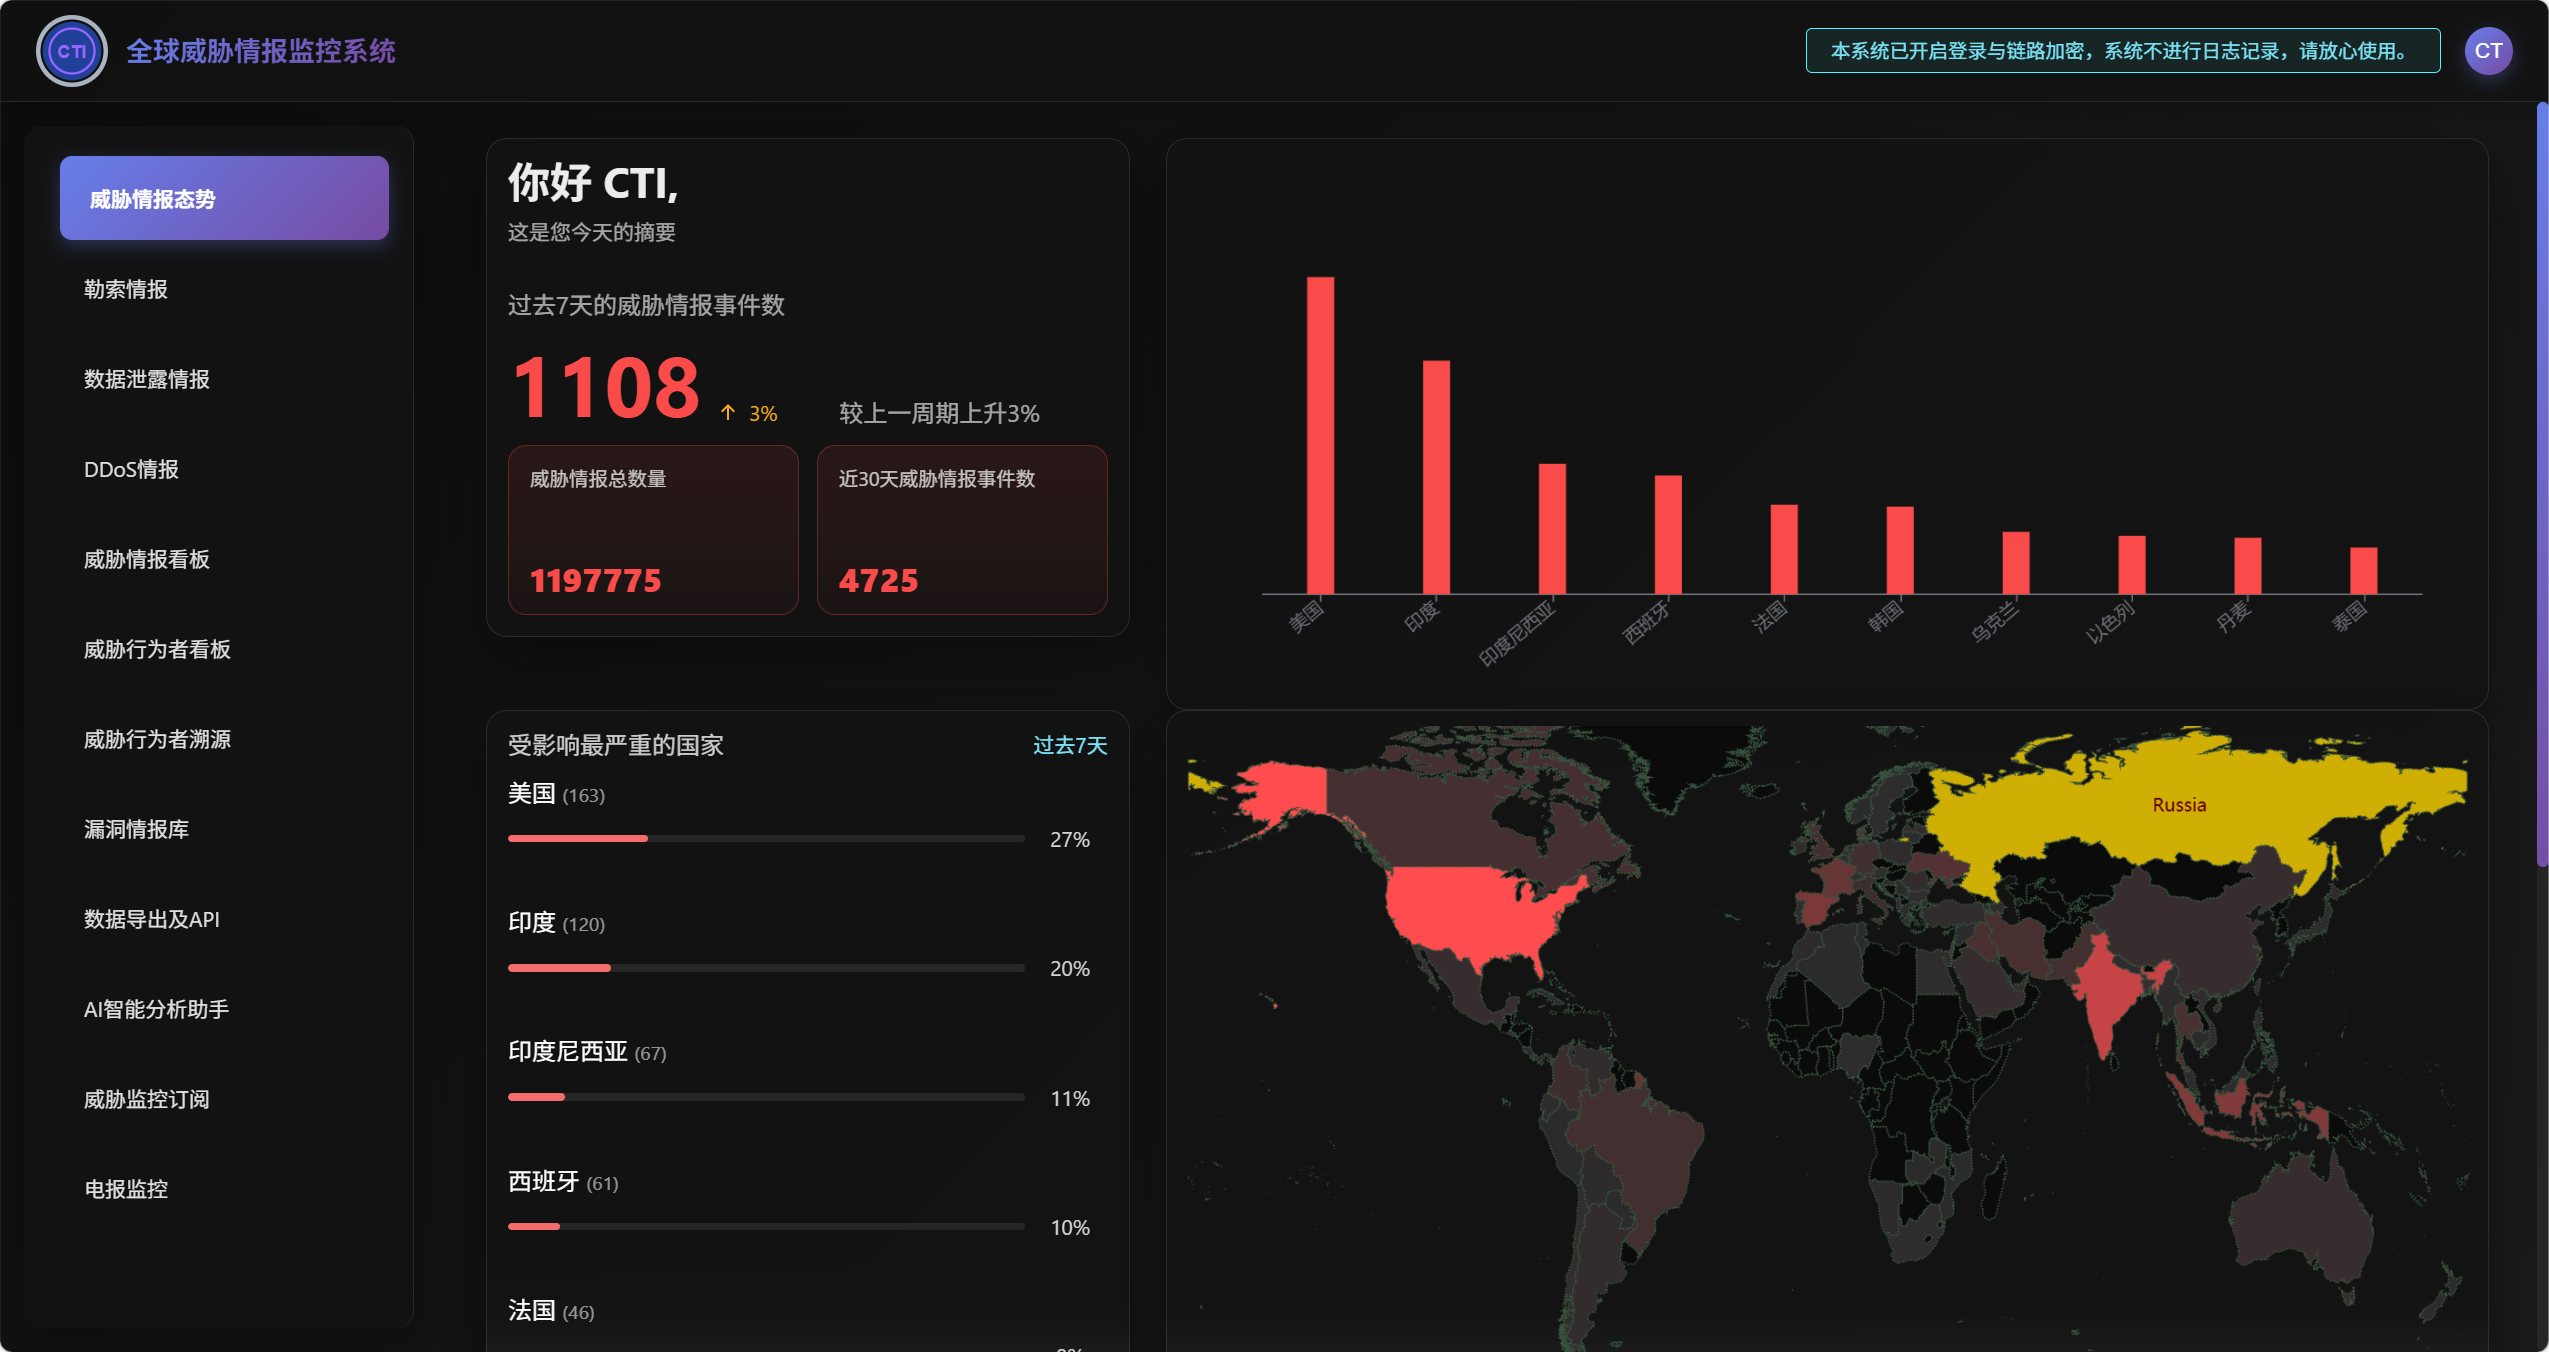2549x1352 pixels.
Task: Click the 过去7天 period link
Action: coord(1069,745)
